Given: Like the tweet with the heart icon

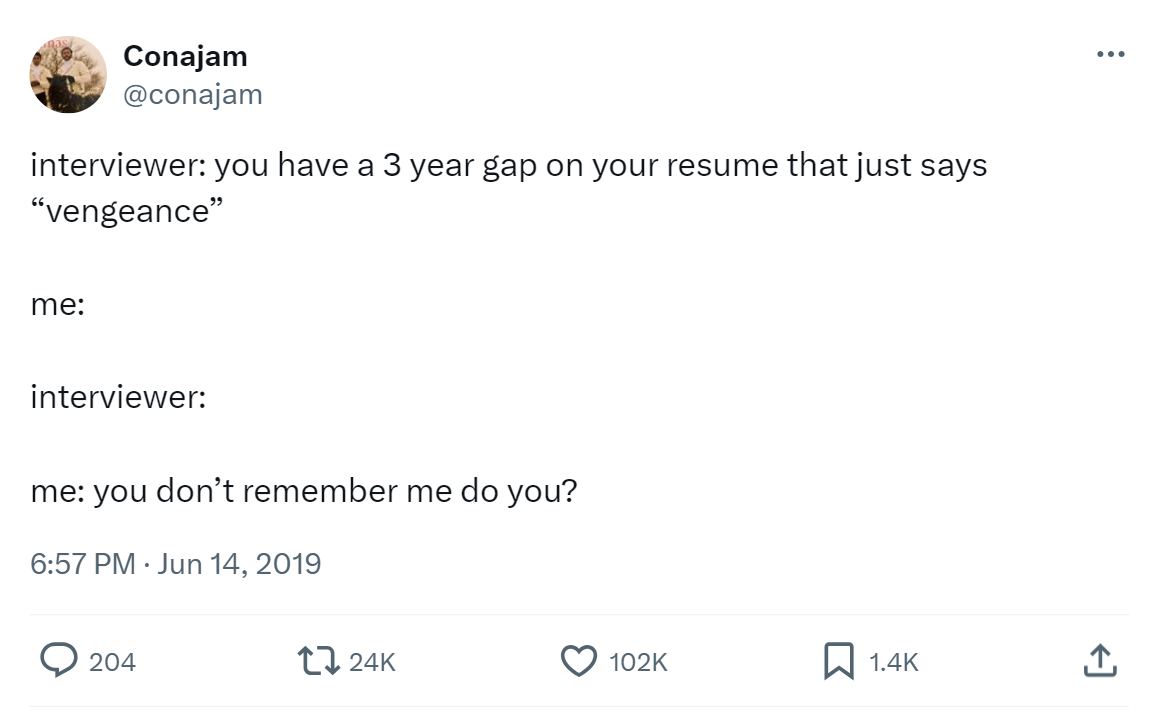Looking at the screenshot, I should pos(577,661).
